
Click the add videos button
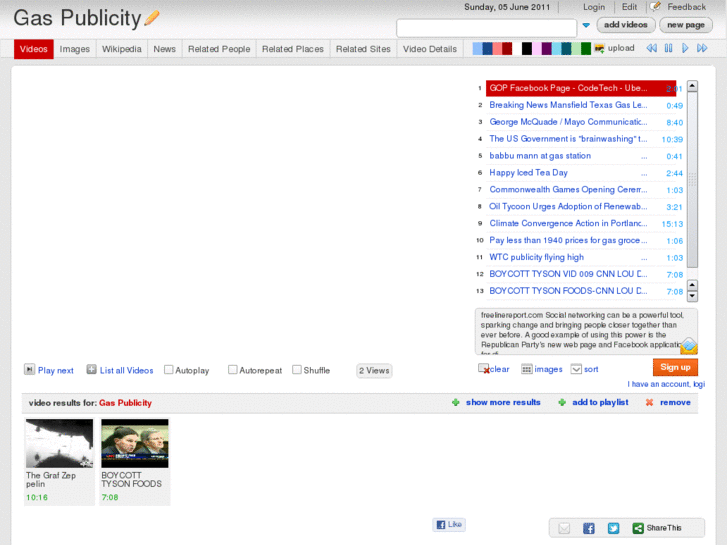tap(625, 25)
